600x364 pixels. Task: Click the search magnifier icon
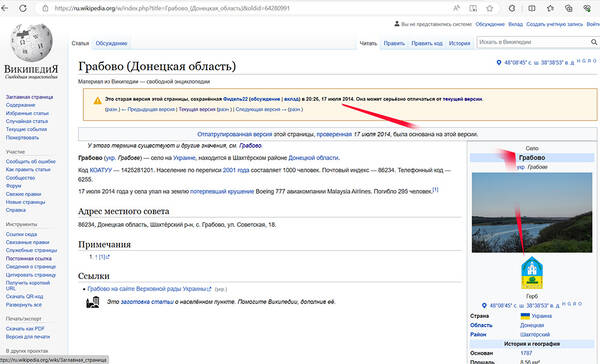click(x=593, y=42)
